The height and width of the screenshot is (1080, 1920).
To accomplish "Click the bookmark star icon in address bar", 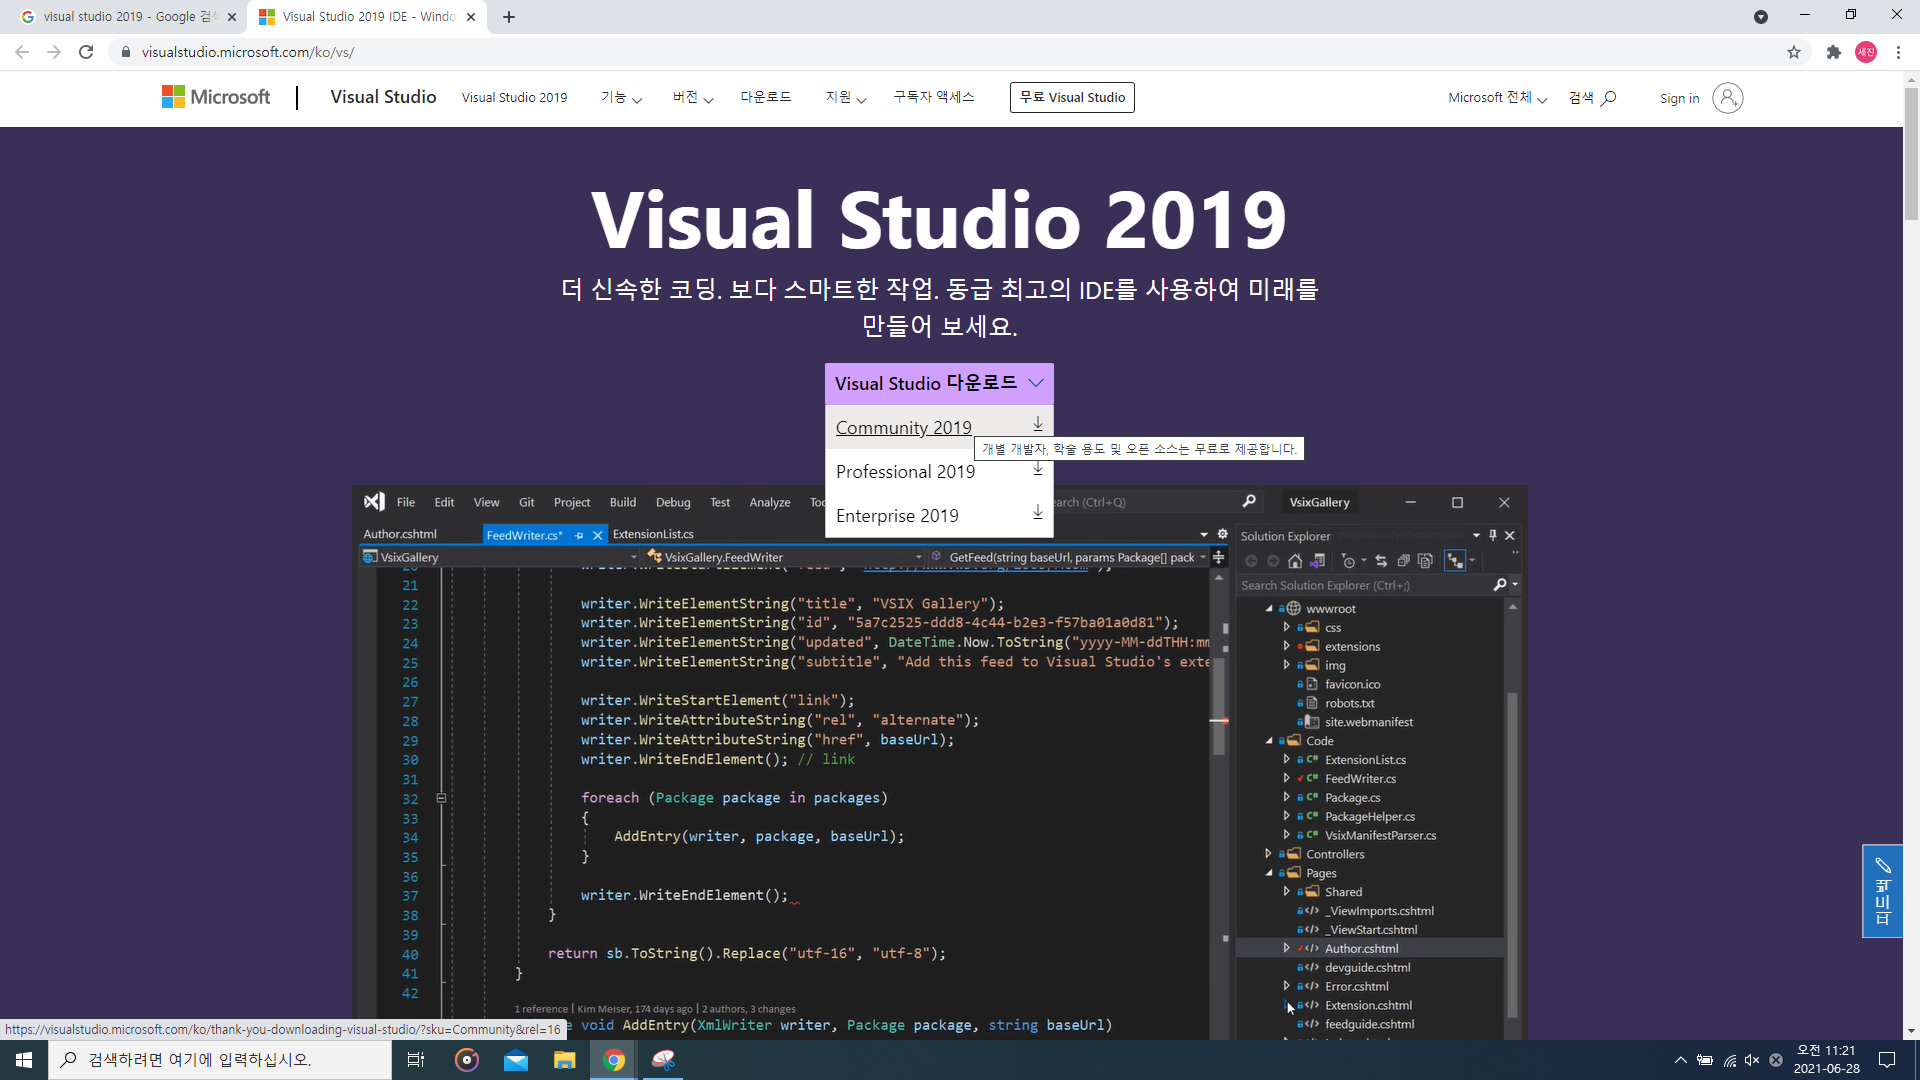I will [x=1794, y=52].
